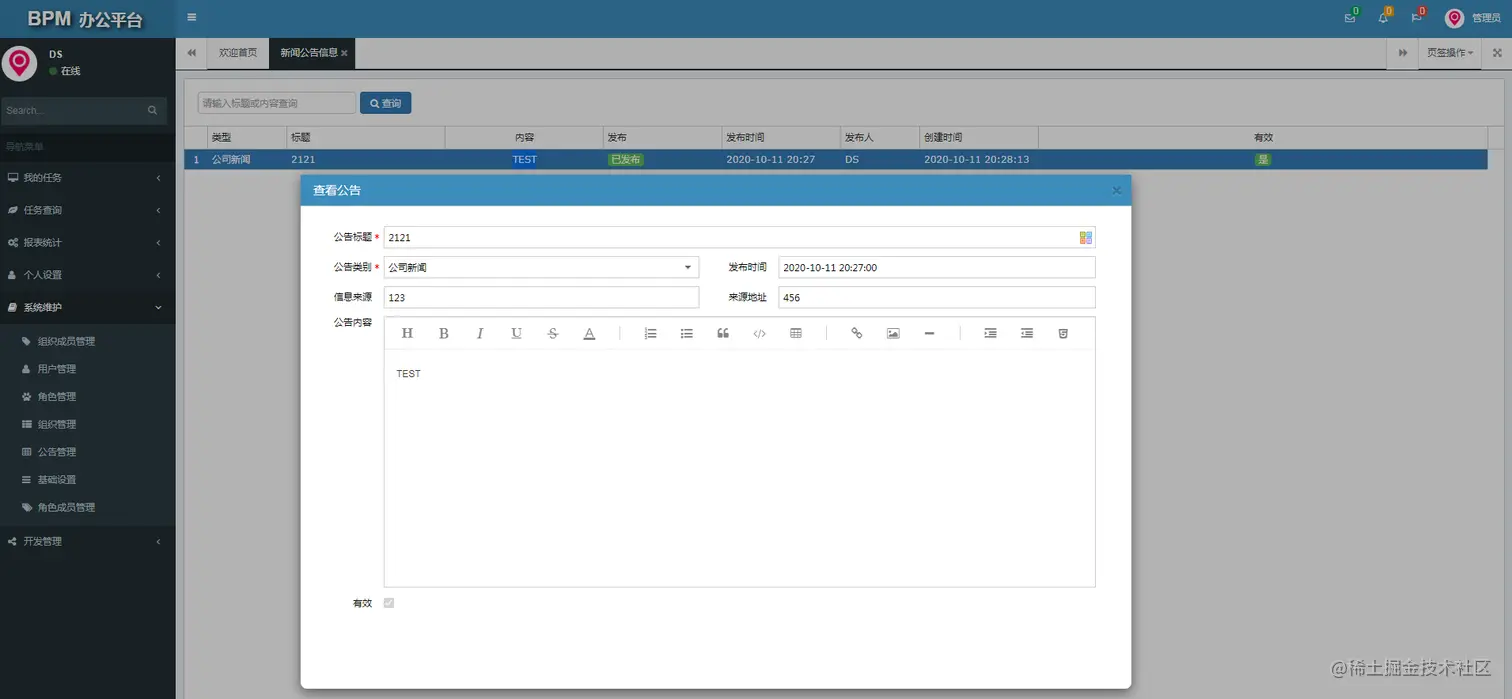Insert an ordered numbered list
This screenshot has height=699, width=1512.
[650, 333]
